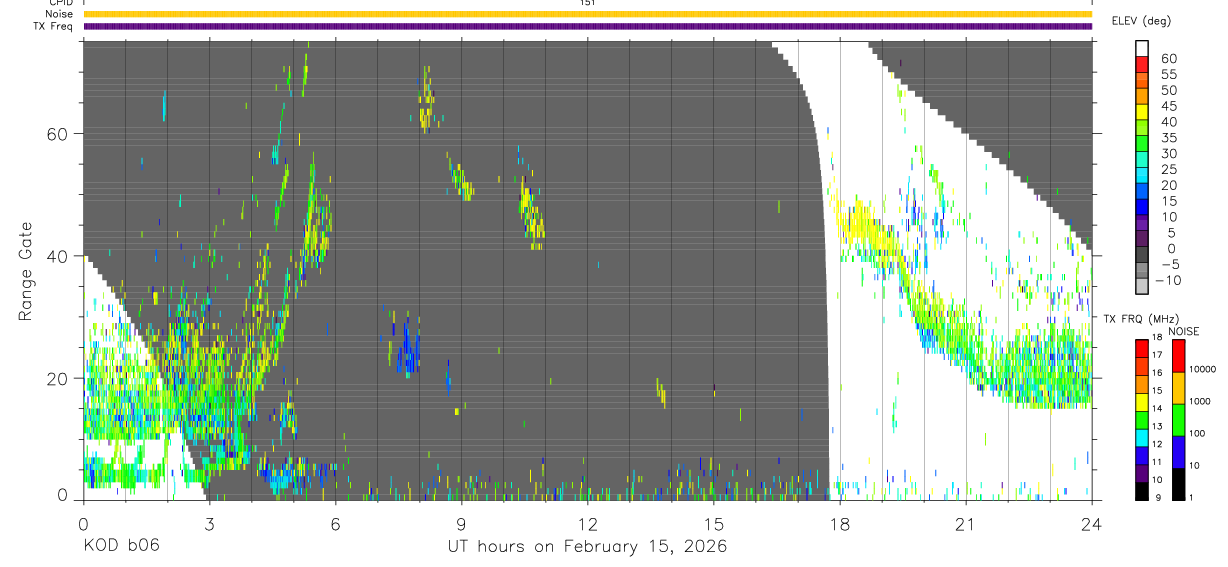Click the '18' tick on UT hours axis

point(839,524)
